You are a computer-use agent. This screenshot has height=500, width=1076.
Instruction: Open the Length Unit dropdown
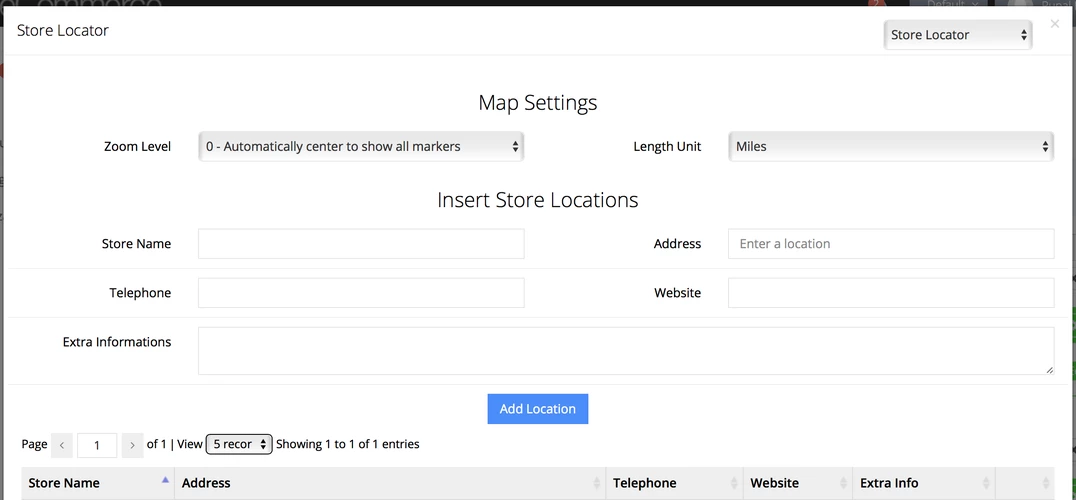(891, 146)
